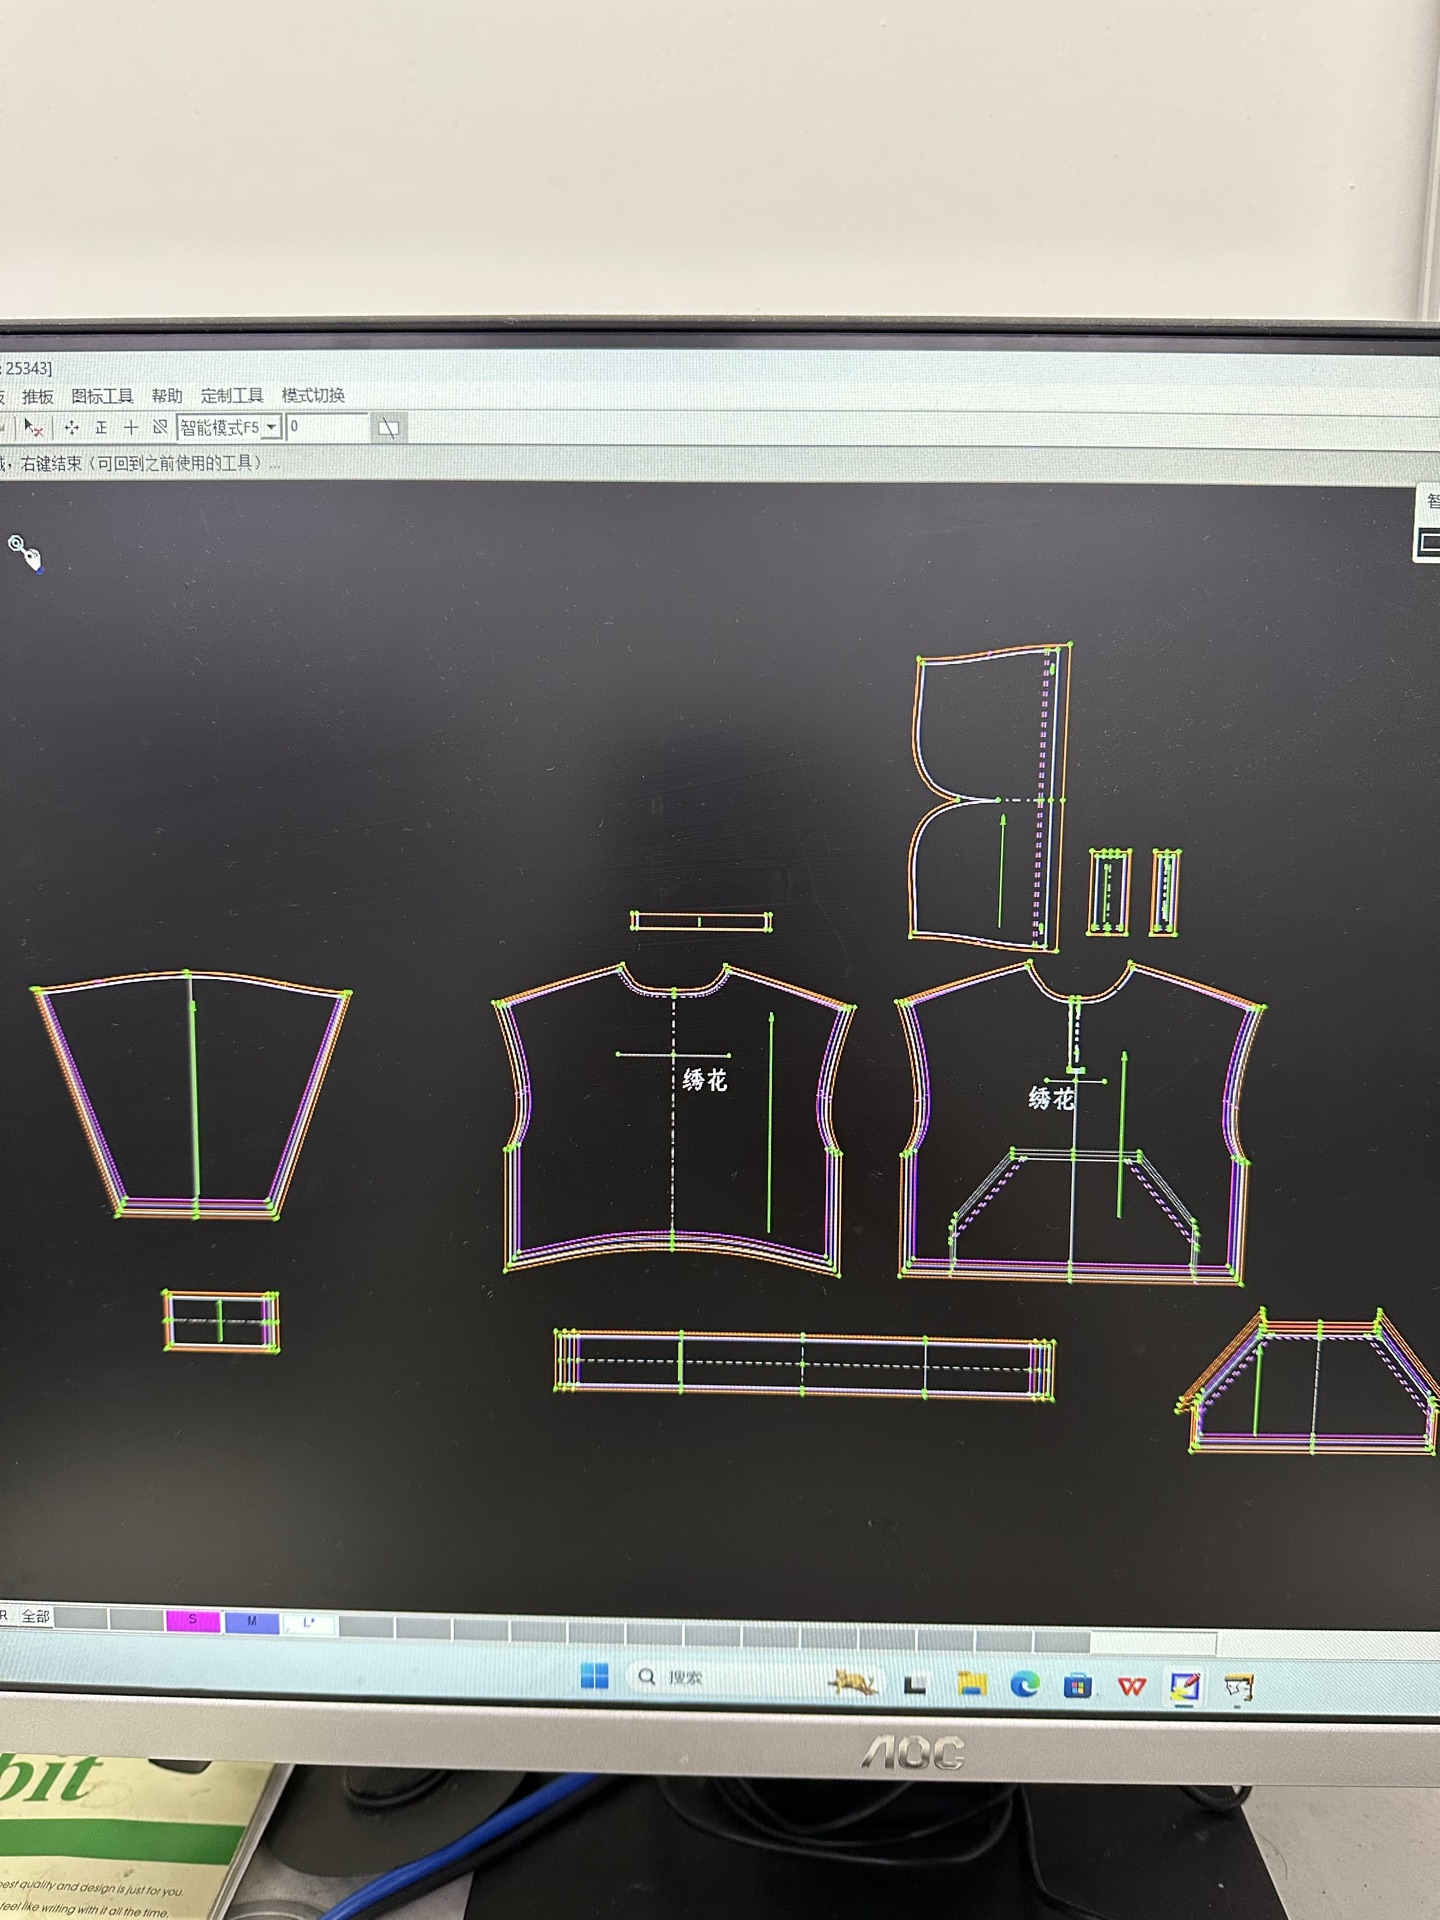
Task: Click the numeric input field showing 0
Action: click(x=326, y=427)
